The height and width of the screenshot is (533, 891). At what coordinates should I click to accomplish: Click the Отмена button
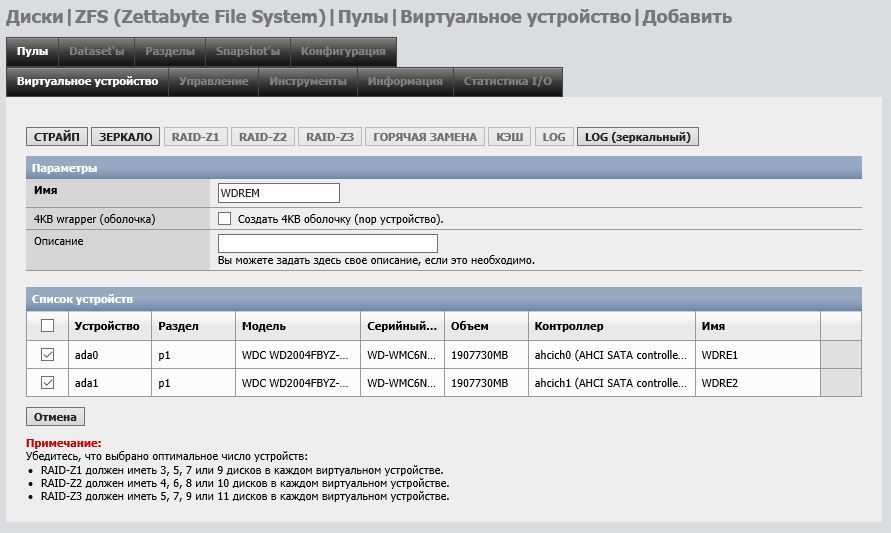pos(55,417)
